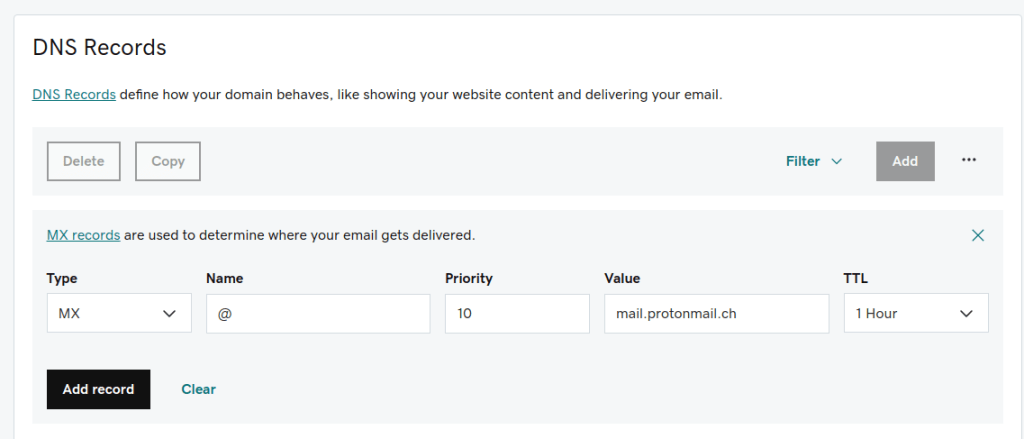Image resolution: width=1024 pixels, height=439 pixels.
Task: Click the Value column label
Action: tap(622, 279)
